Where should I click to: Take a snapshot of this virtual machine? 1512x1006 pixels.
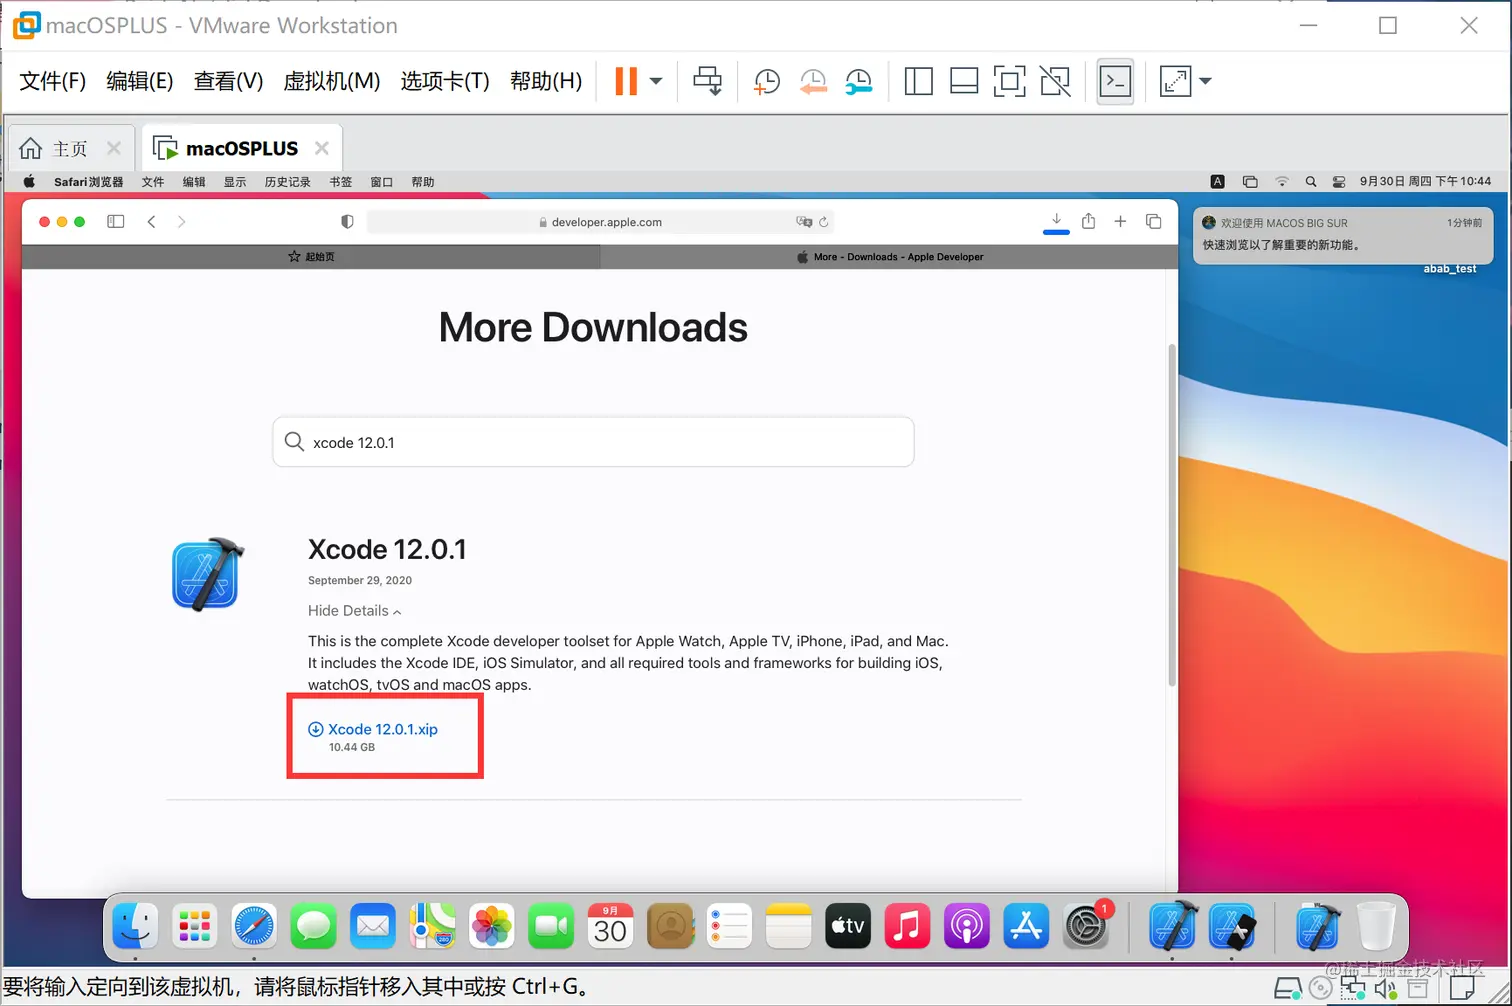(x=767, y=81)
